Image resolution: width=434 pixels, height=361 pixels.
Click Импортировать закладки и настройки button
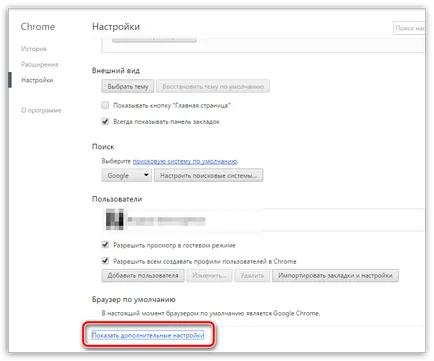[335, 276]
